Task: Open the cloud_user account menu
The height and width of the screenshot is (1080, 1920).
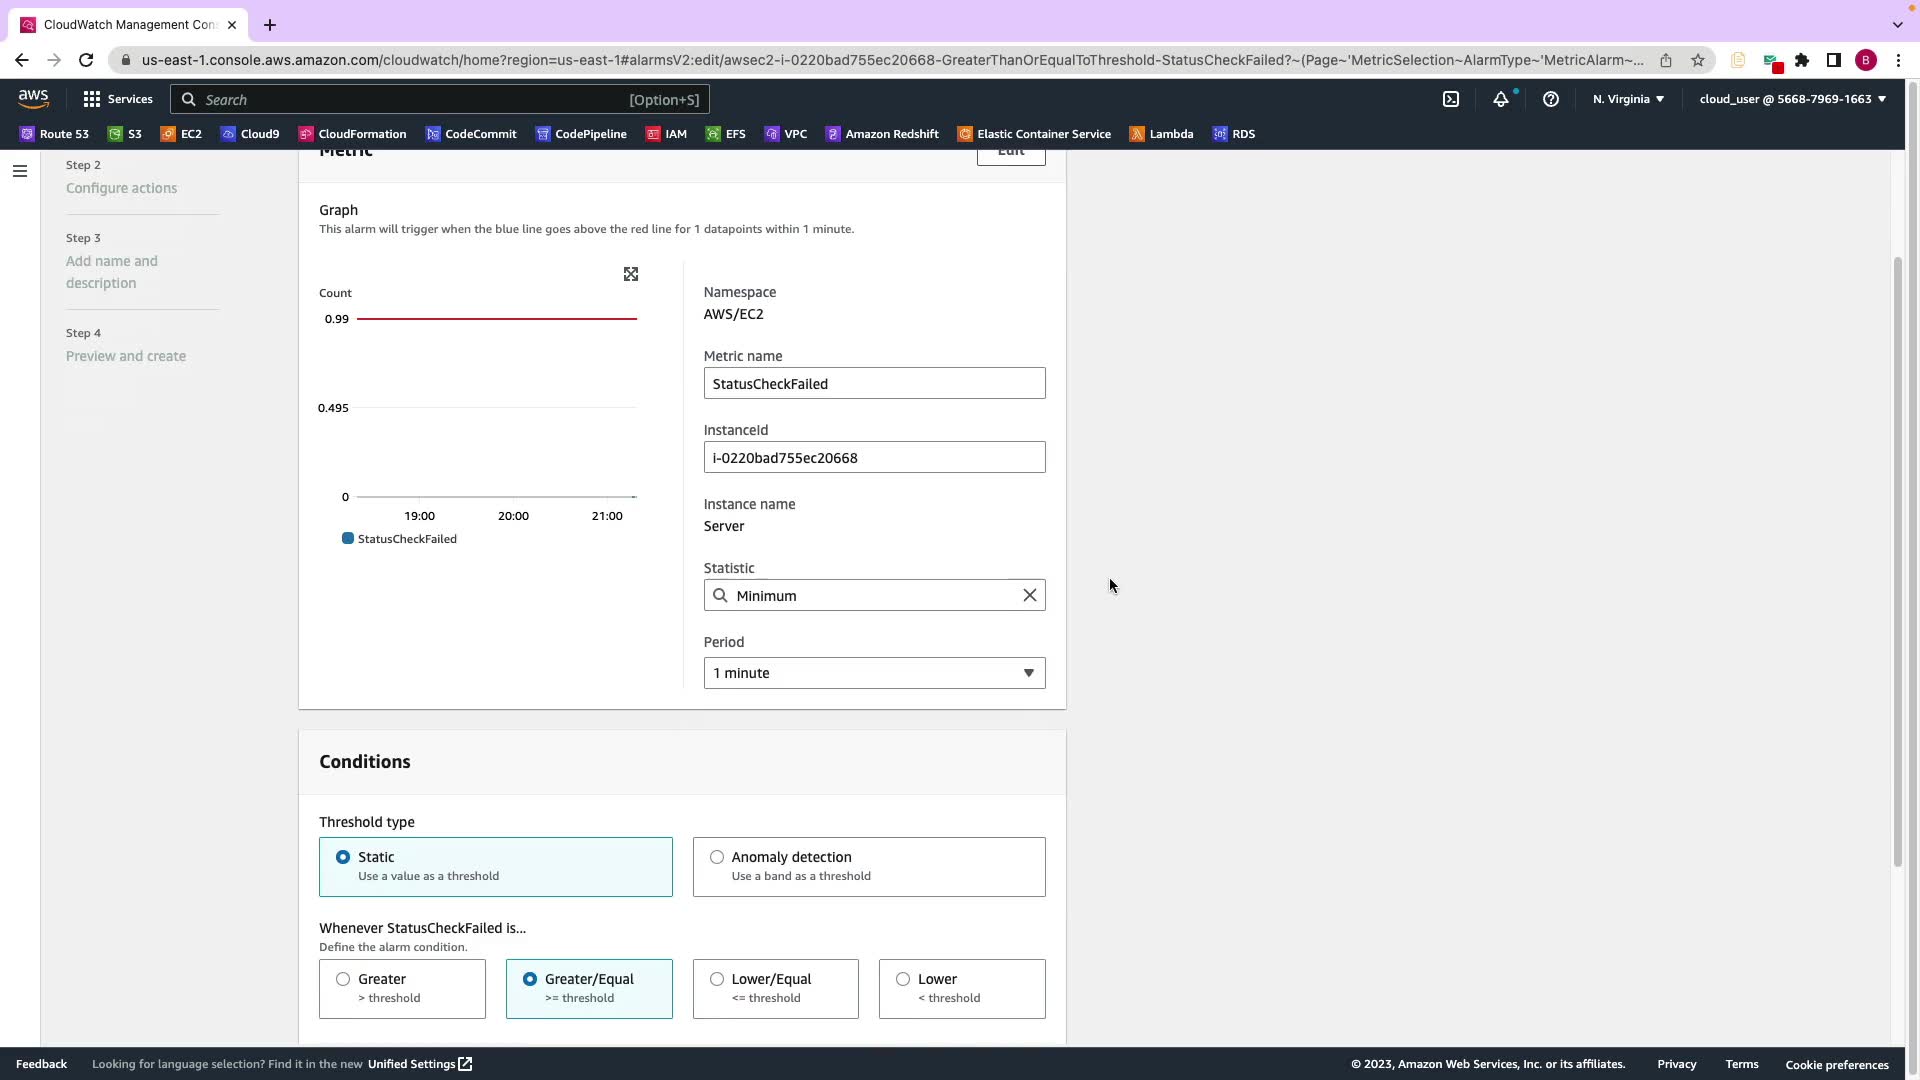Action: coord(1792,99)
